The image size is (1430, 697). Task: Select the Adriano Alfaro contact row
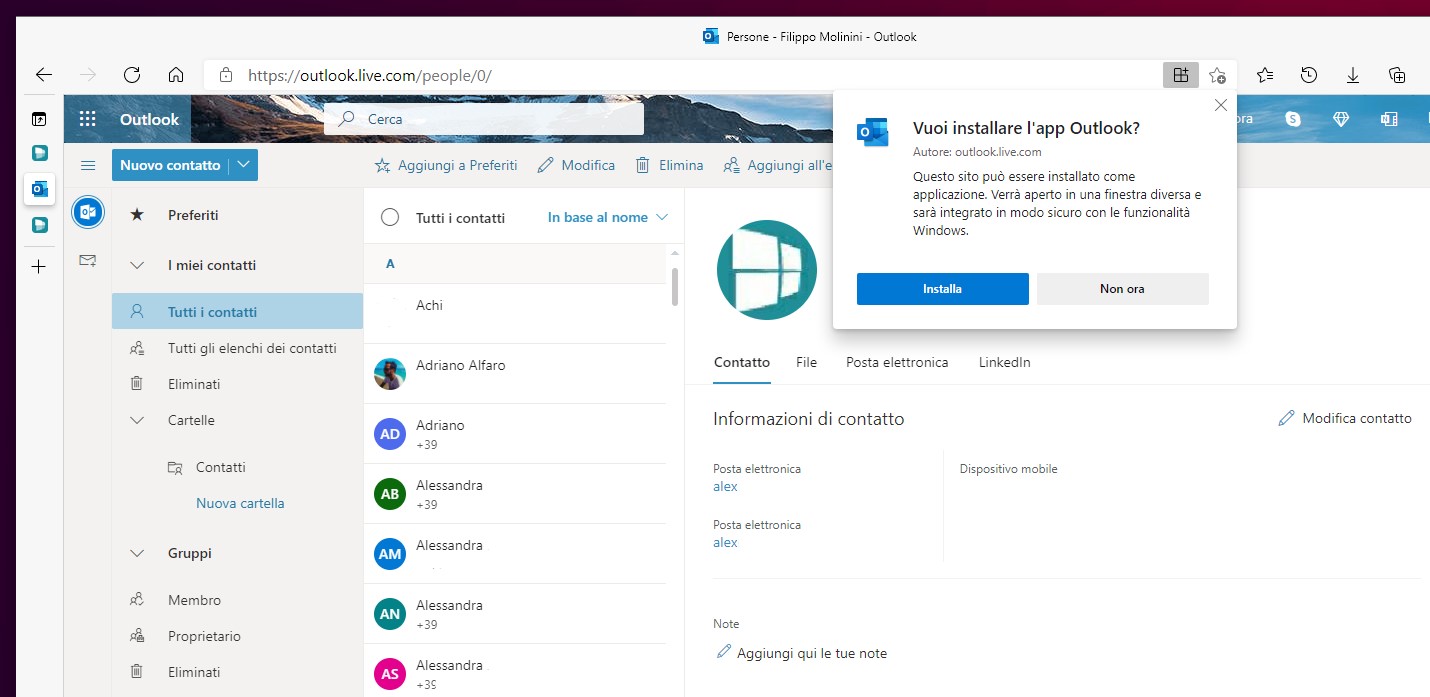point(515,374)
